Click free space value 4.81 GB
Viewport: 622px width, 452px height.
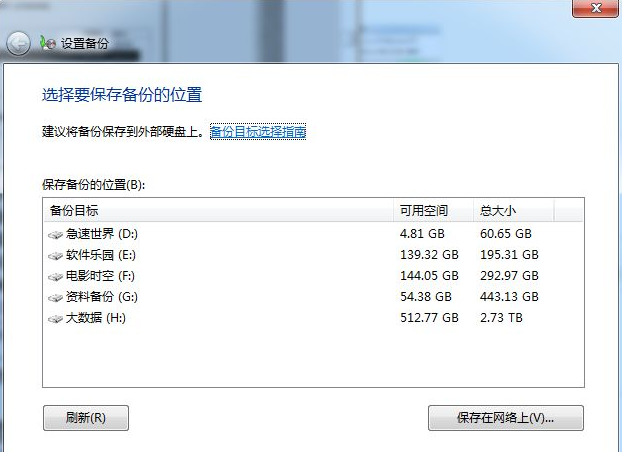tap(422, 234)
